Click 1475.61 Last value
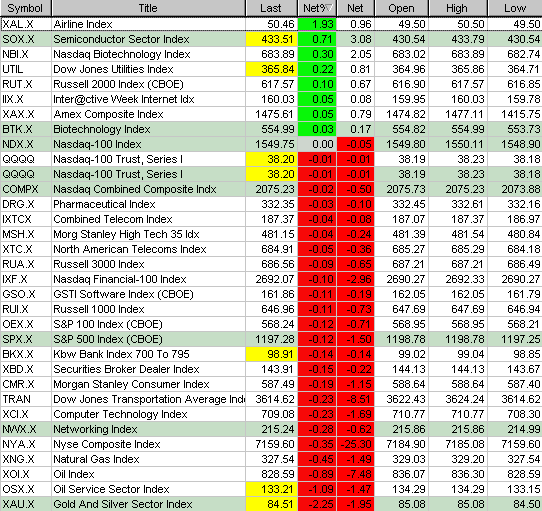 (x=275, y=114)
